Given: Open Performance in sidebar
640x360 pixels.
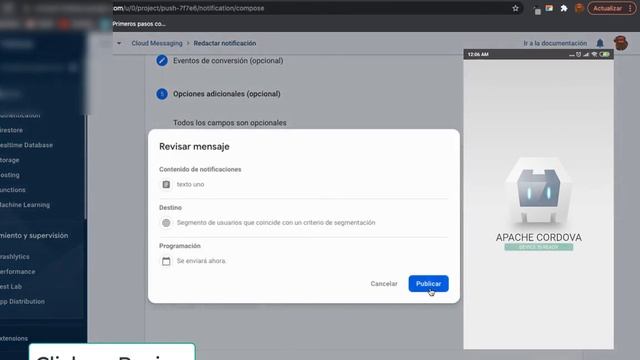Looking at the screenshot, I should (x=18, y=271).
